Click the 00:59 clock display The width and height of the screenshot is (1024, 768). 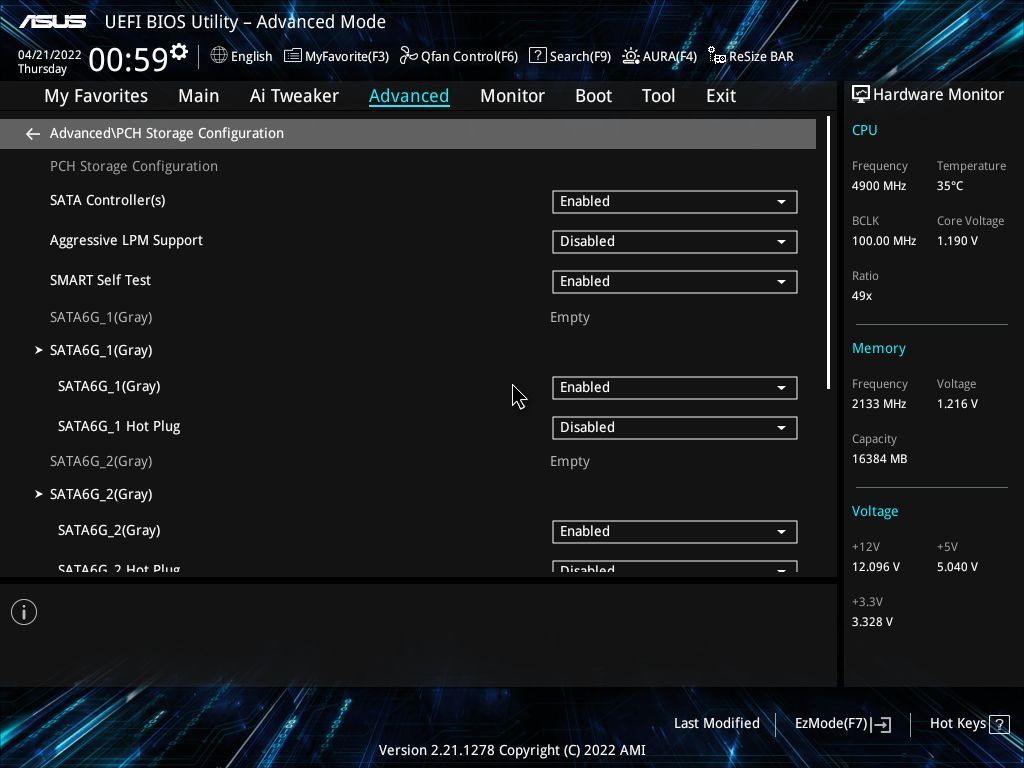click(129, 59)
